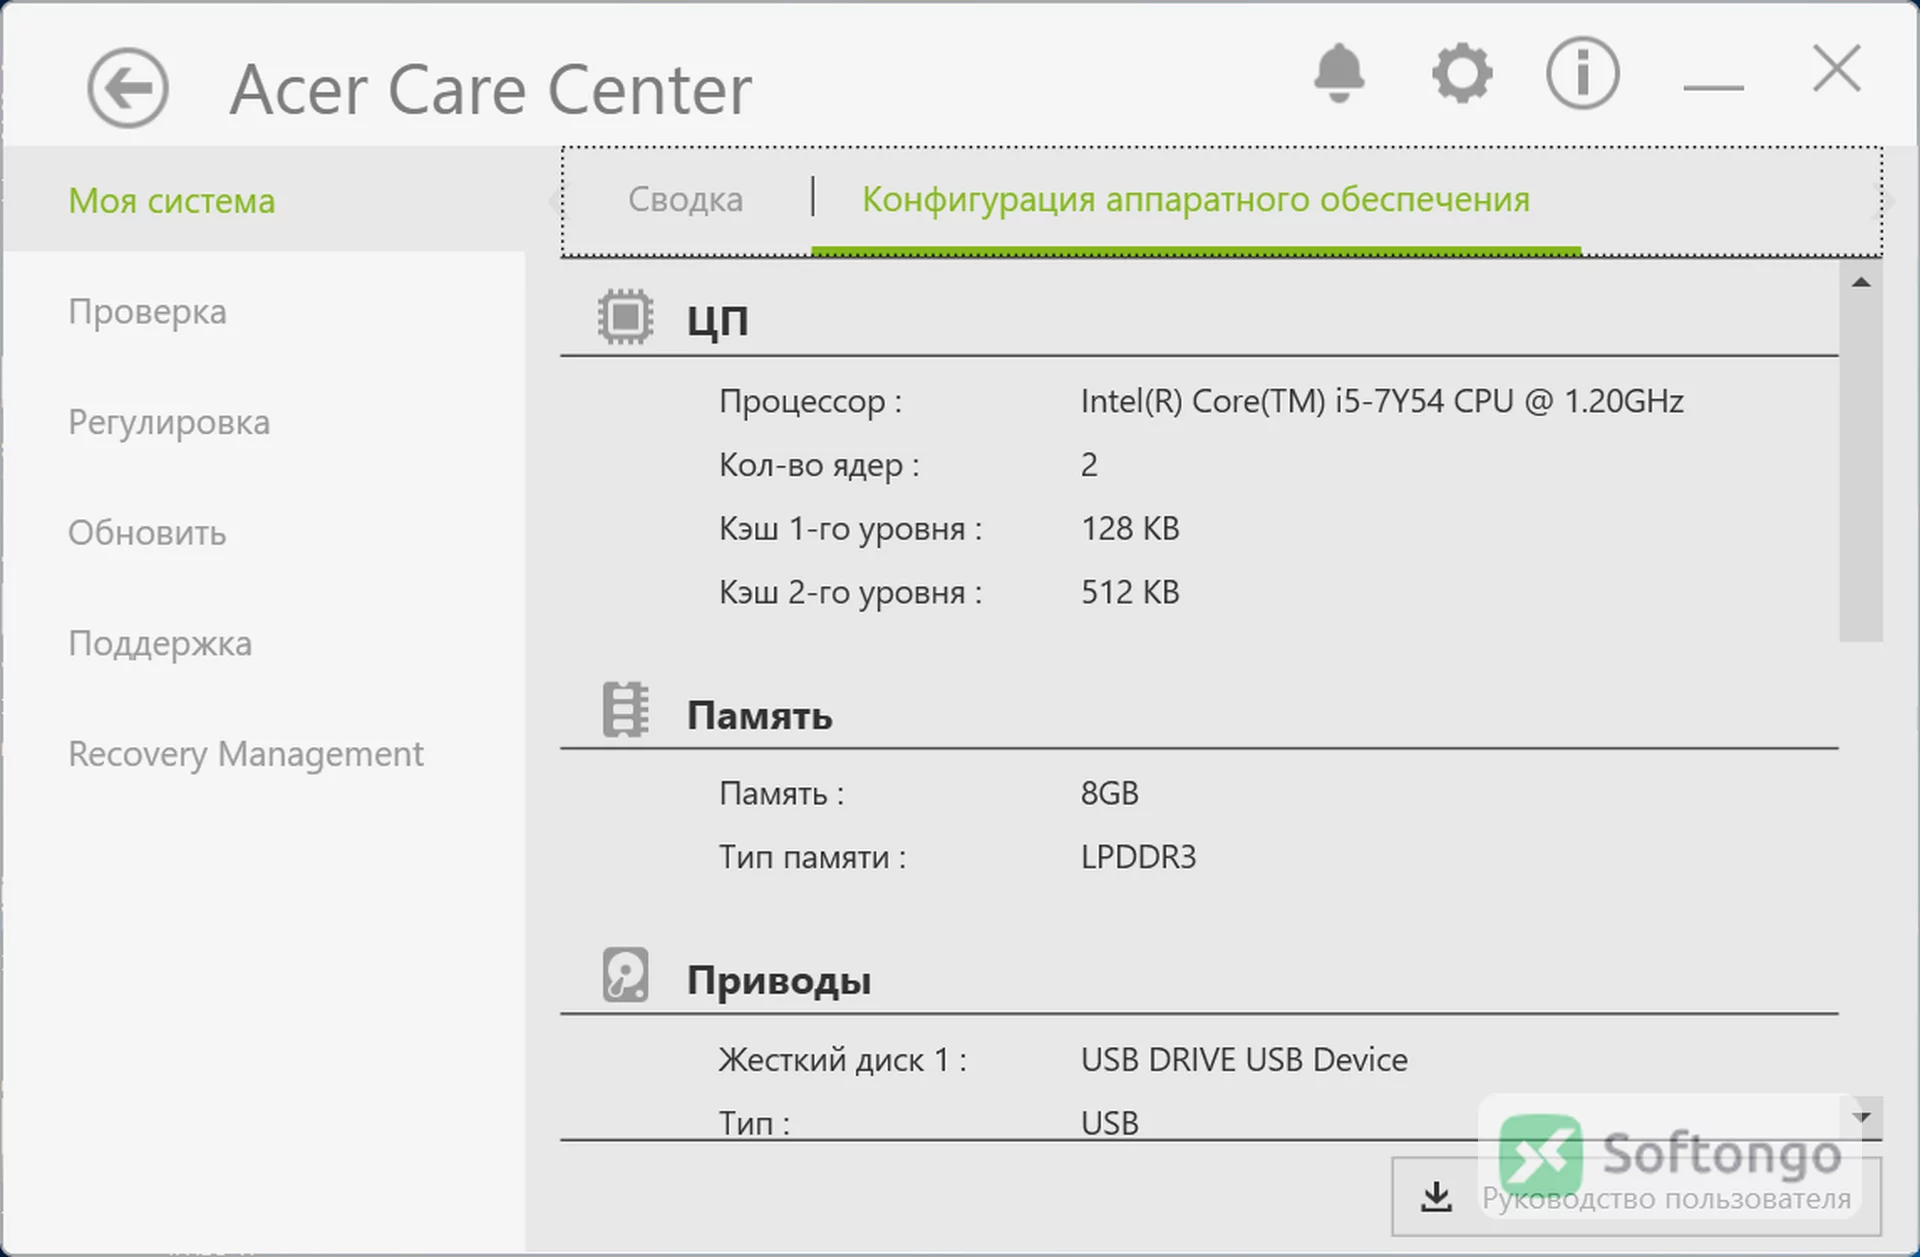This screenshot has width=1920, height=1257.
Task: Open Recovery Management section
Action: [246, 754]
